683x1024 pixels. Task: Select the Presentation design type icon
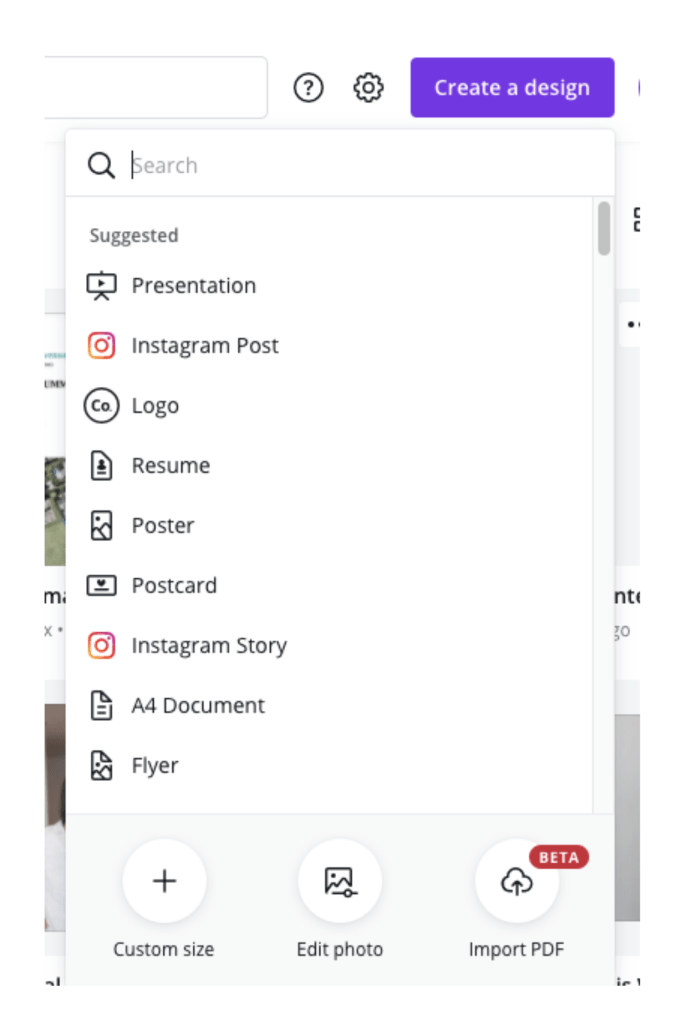click(x=102, y=285)
